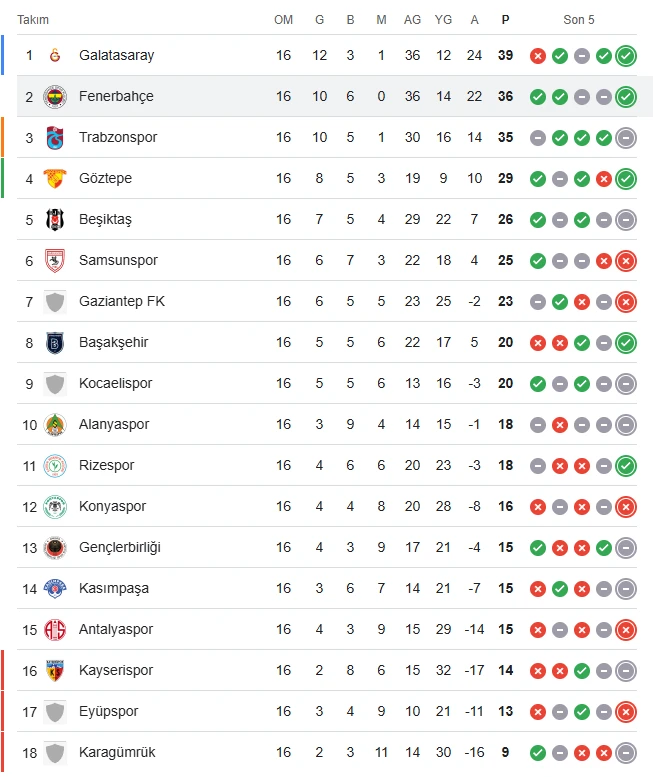
Task: Click the Kayserispor club crest
Action: coord(55,671)
